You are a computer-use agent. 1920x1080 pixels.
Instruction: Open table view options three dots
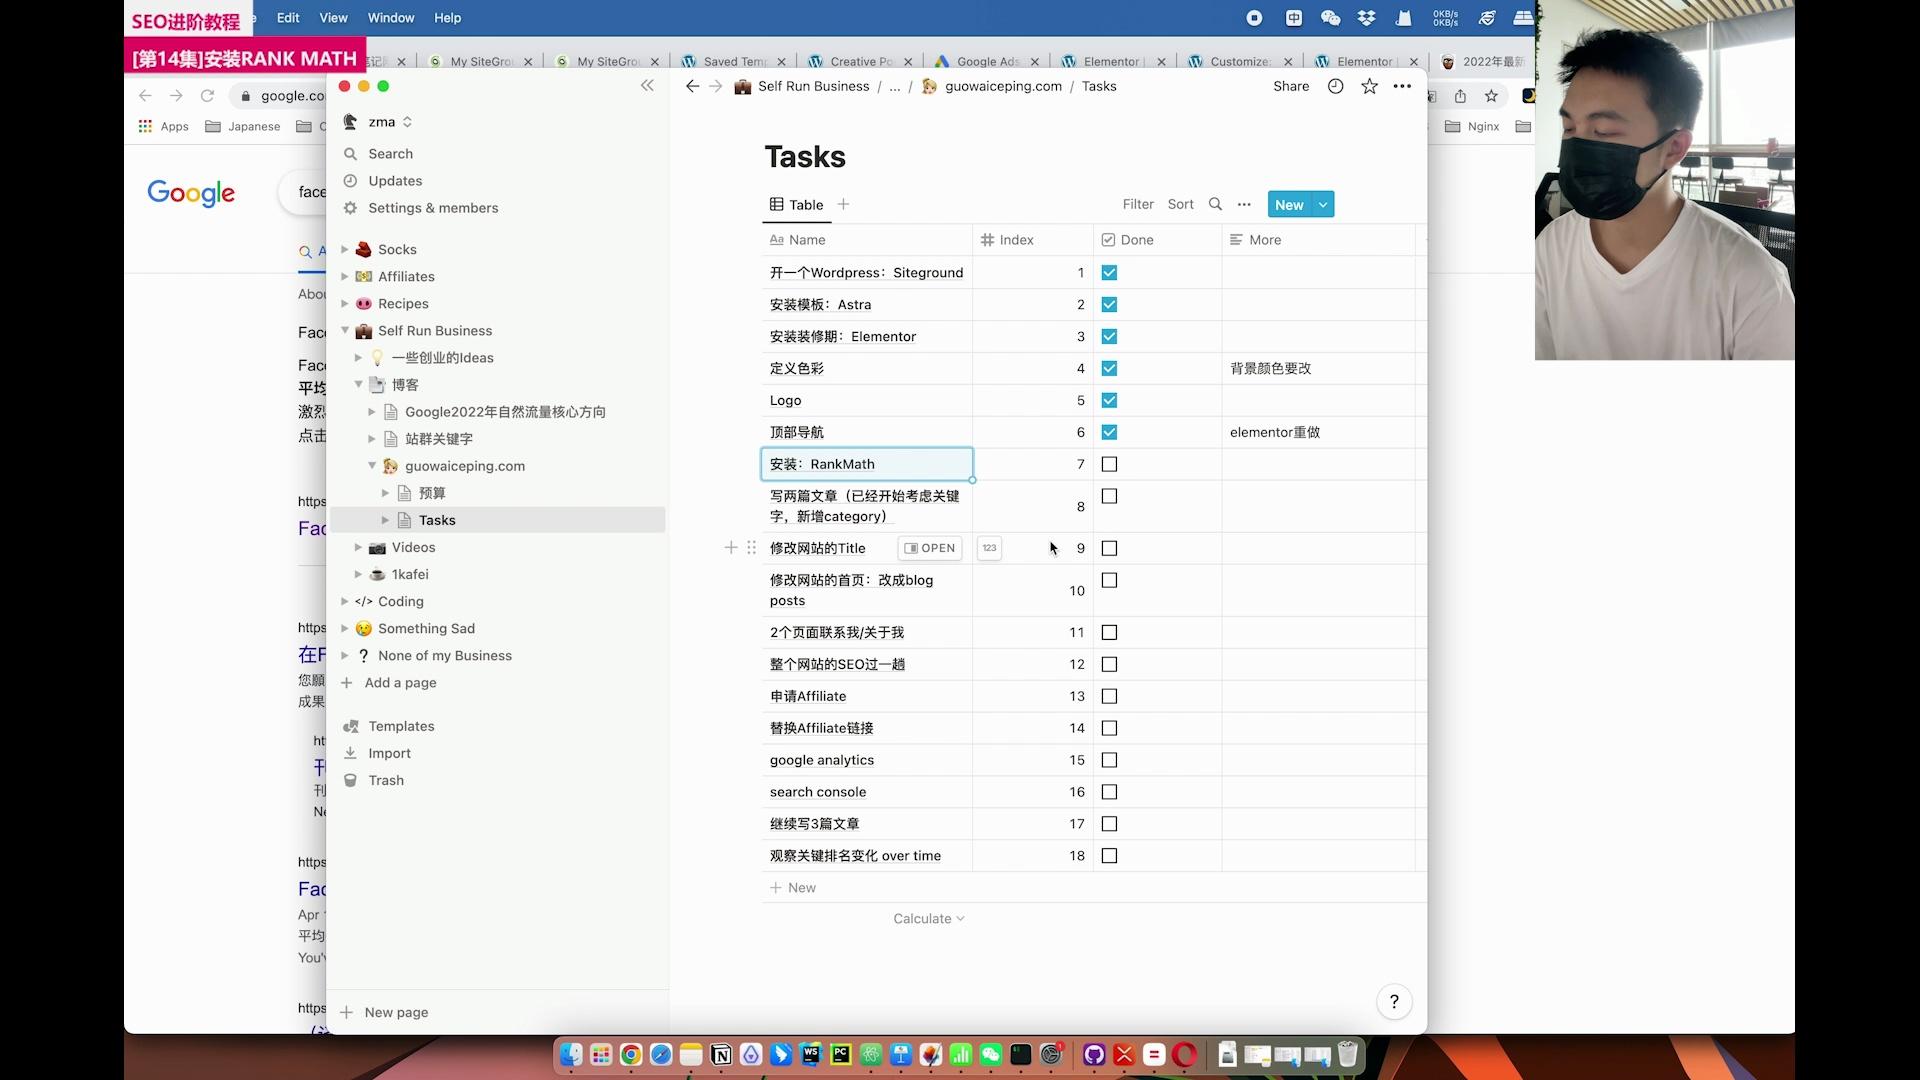click(x=1244, y=204)
